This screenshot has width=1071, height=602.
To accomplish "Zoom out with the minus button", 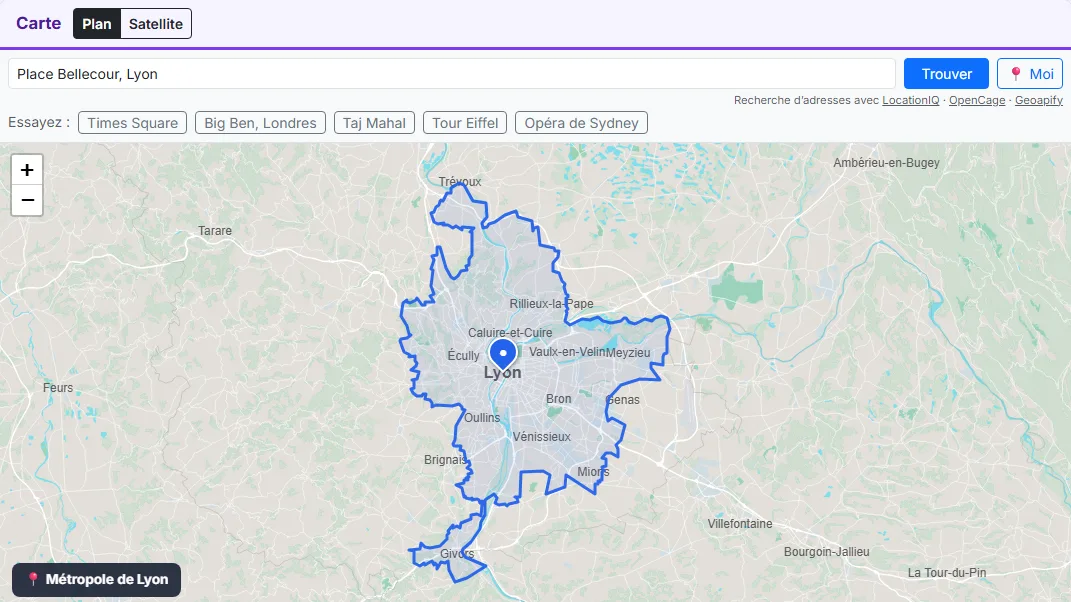I will tap(27, 200).
